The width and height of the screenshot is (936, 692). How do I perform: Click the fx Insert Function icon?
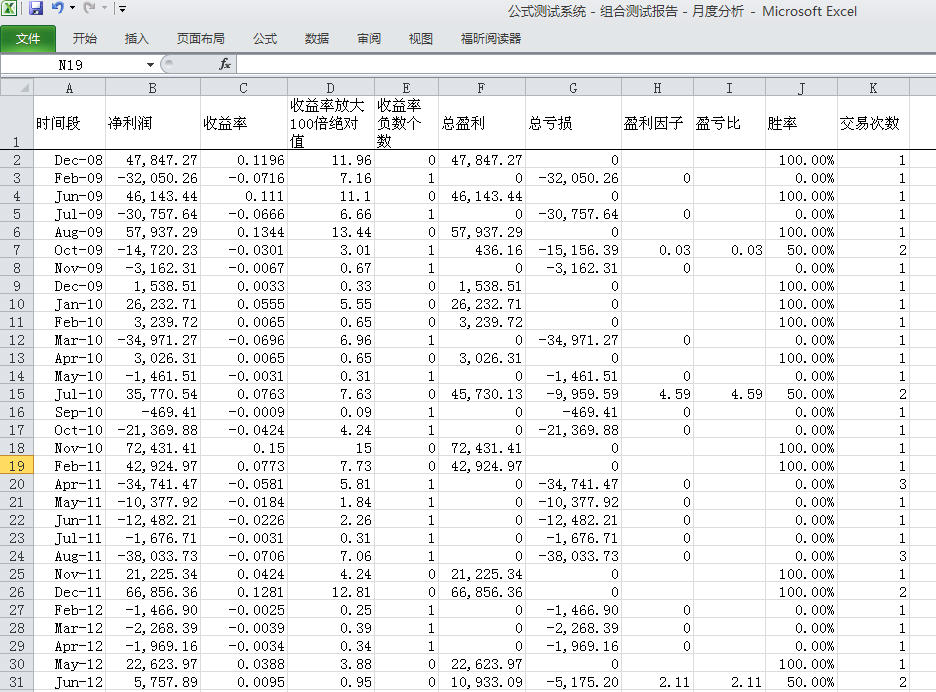click(x=225, y=64)
